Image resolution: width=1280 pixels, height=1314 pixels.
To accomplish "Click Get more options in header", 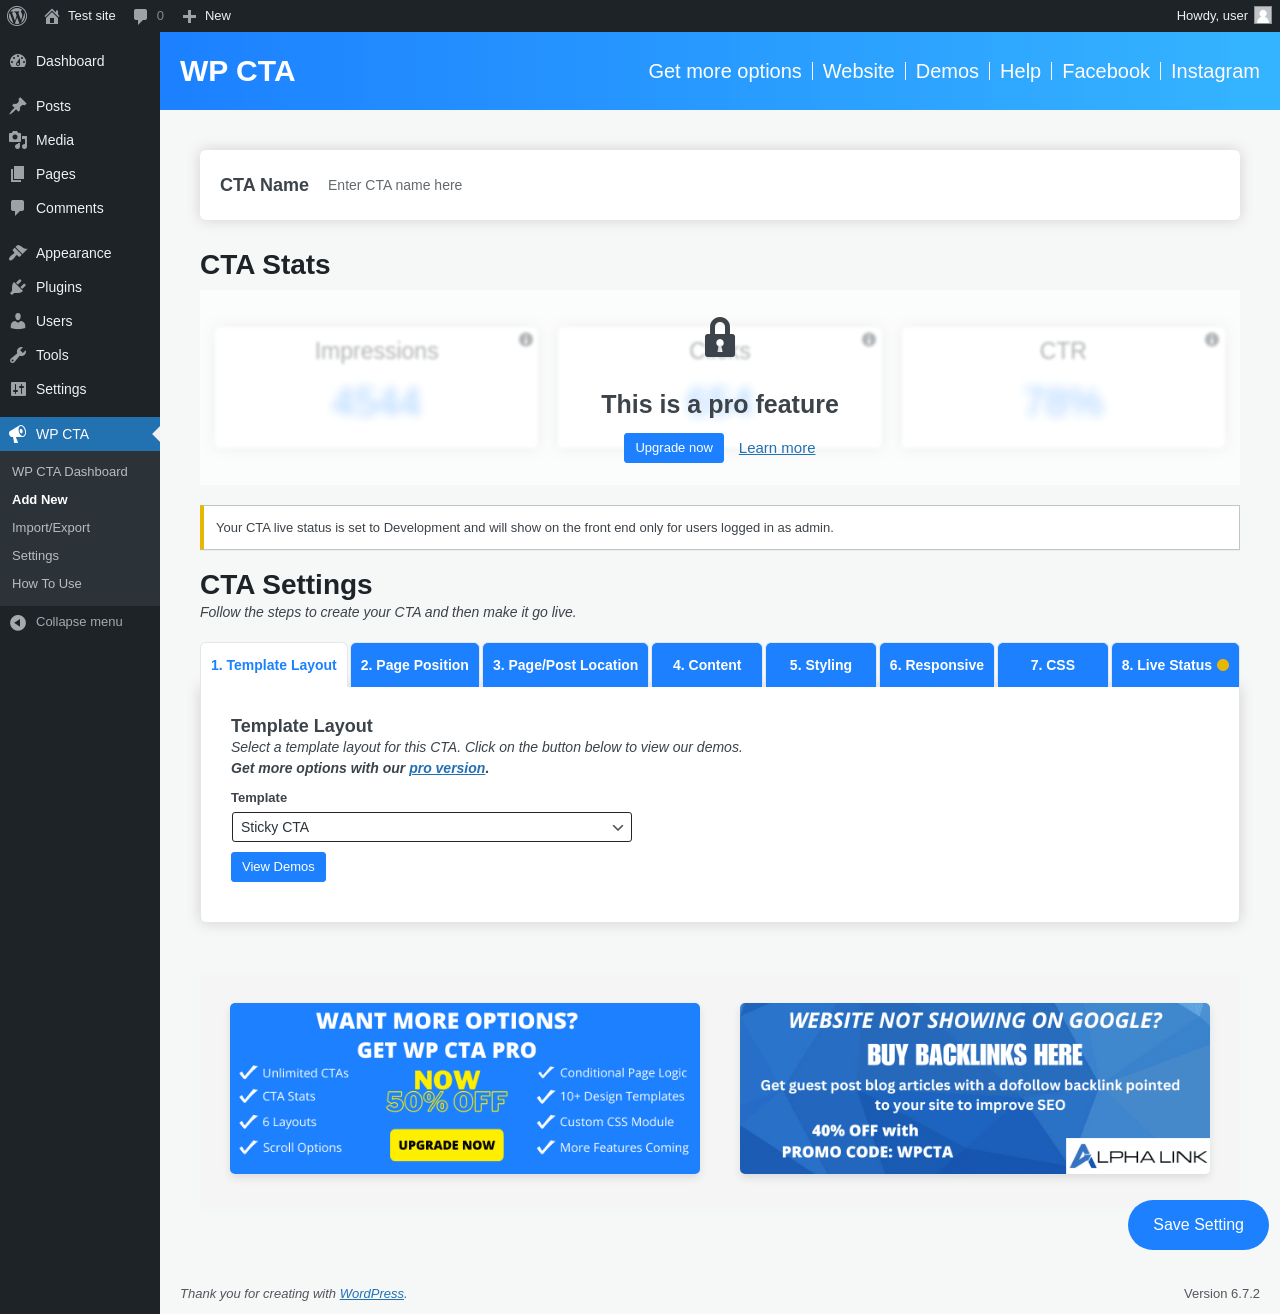I will point(725,71).
